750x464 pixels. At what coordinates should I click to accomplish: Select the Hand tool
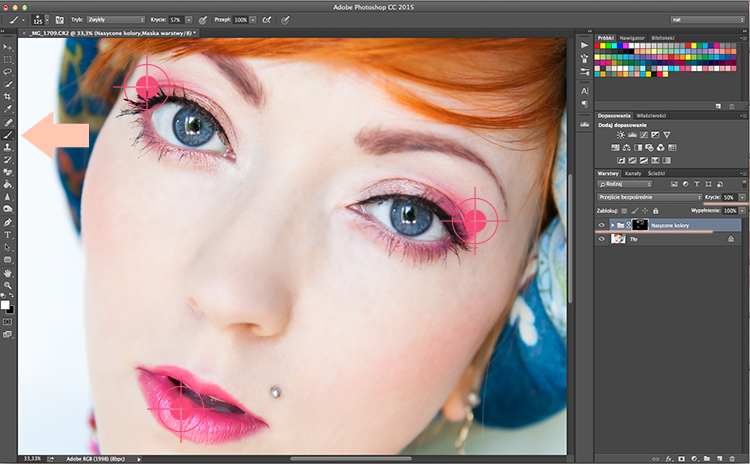point(8,273)
